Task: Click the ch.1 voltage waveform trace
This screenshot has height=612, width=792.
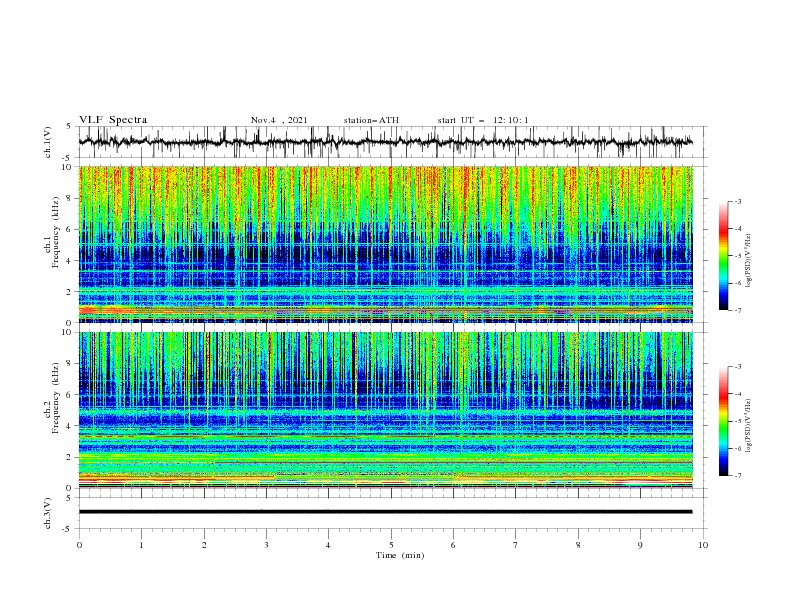Action: click(x=385, y=142)
